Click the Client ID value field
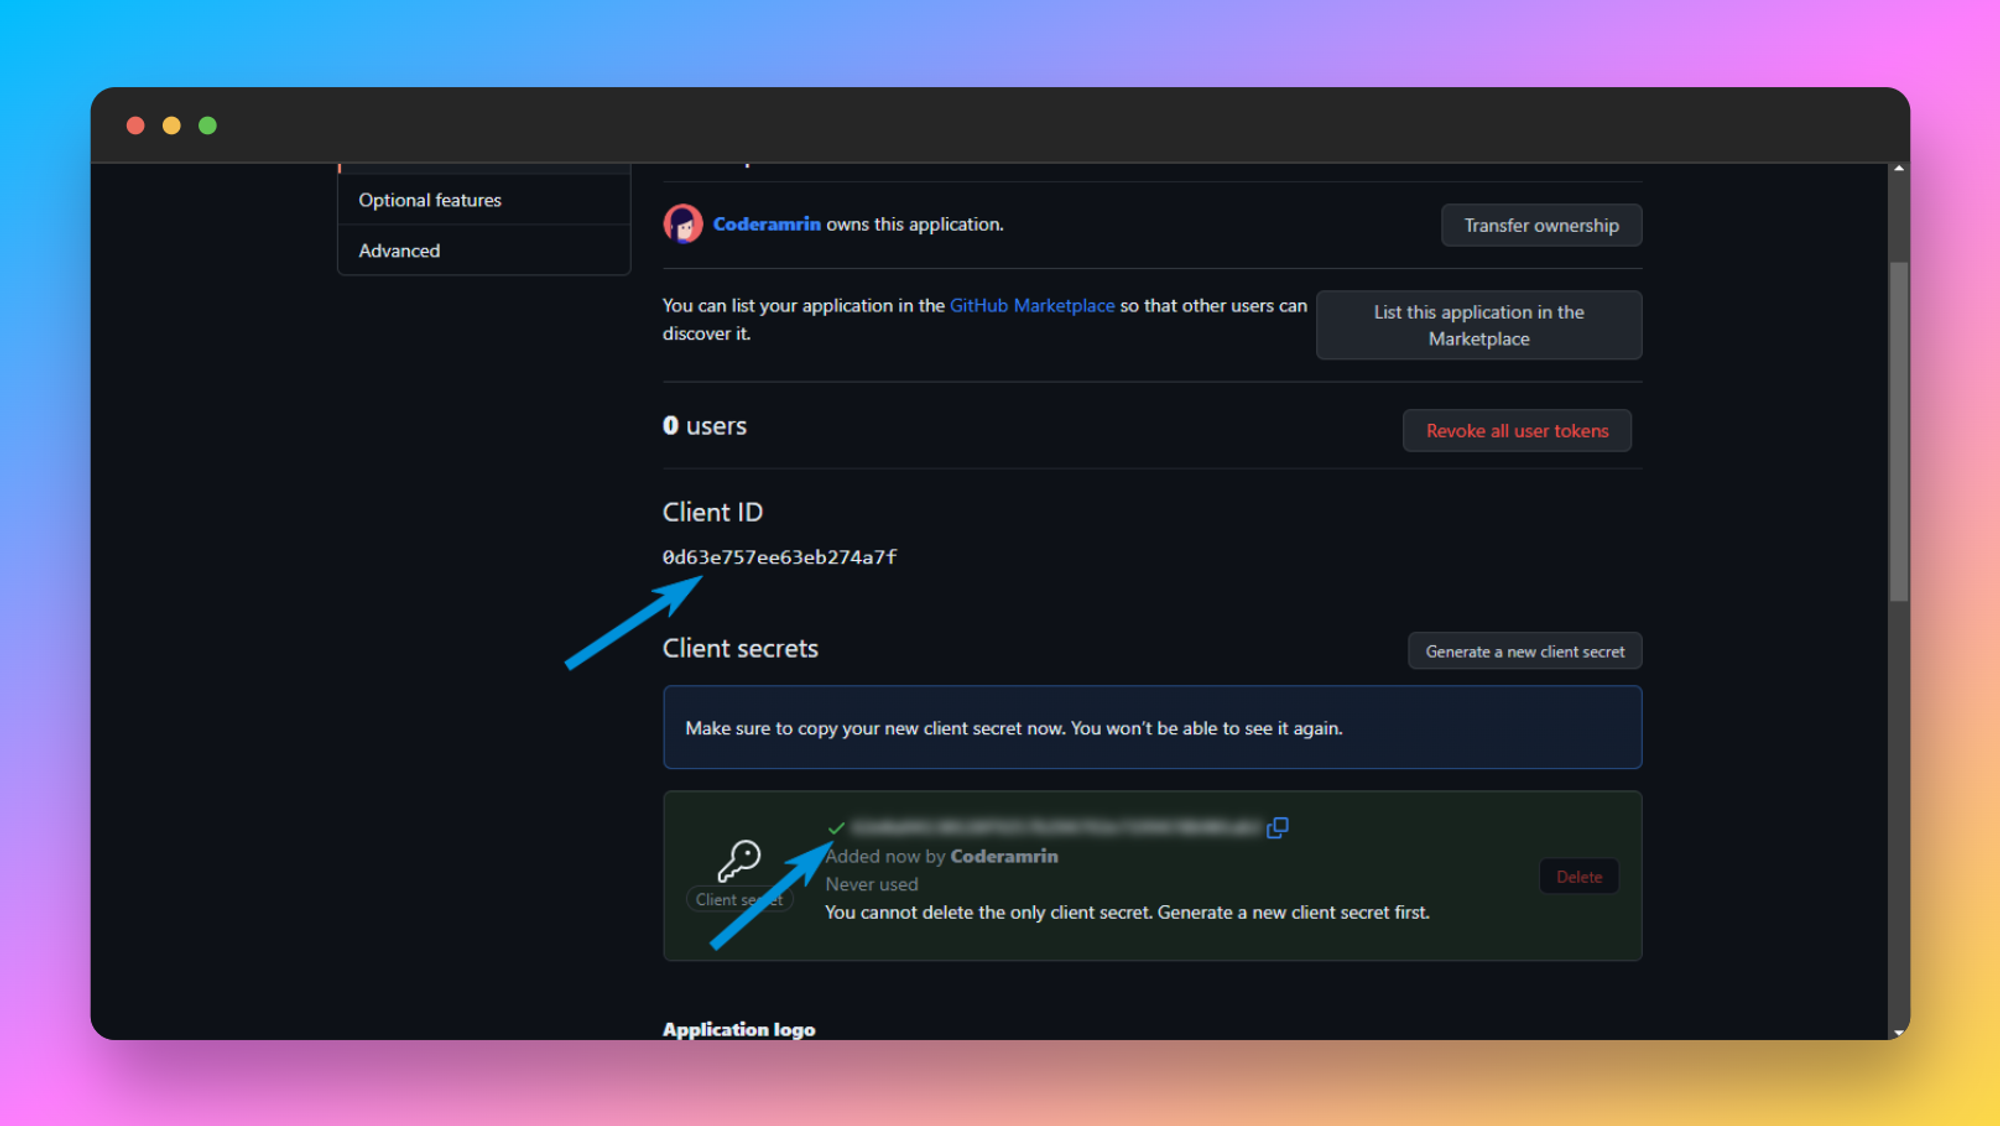The height and width of the screenshot is (1126, 2000). pos(779,556)
